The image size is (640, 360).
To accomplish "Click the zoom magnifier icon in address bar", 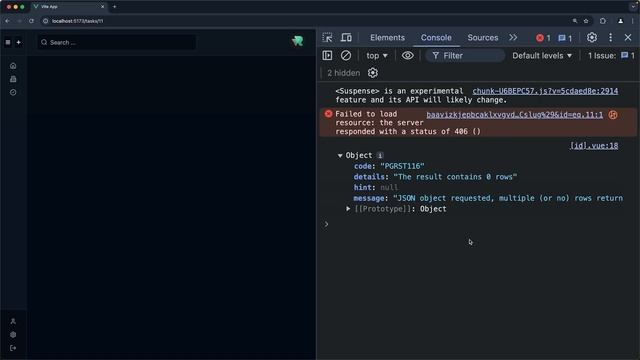I will point(575,21).
